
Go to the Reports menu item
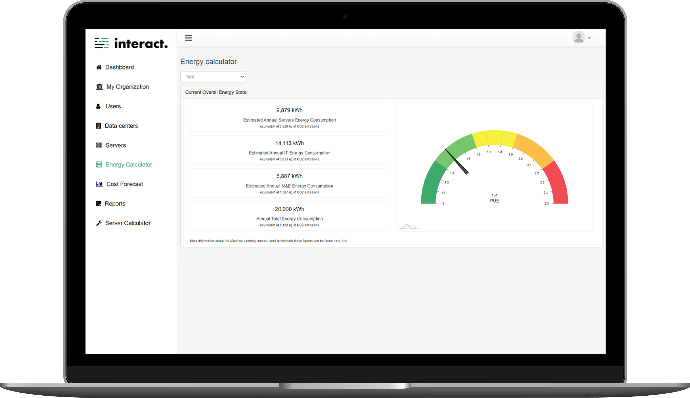tap(110, 203)
